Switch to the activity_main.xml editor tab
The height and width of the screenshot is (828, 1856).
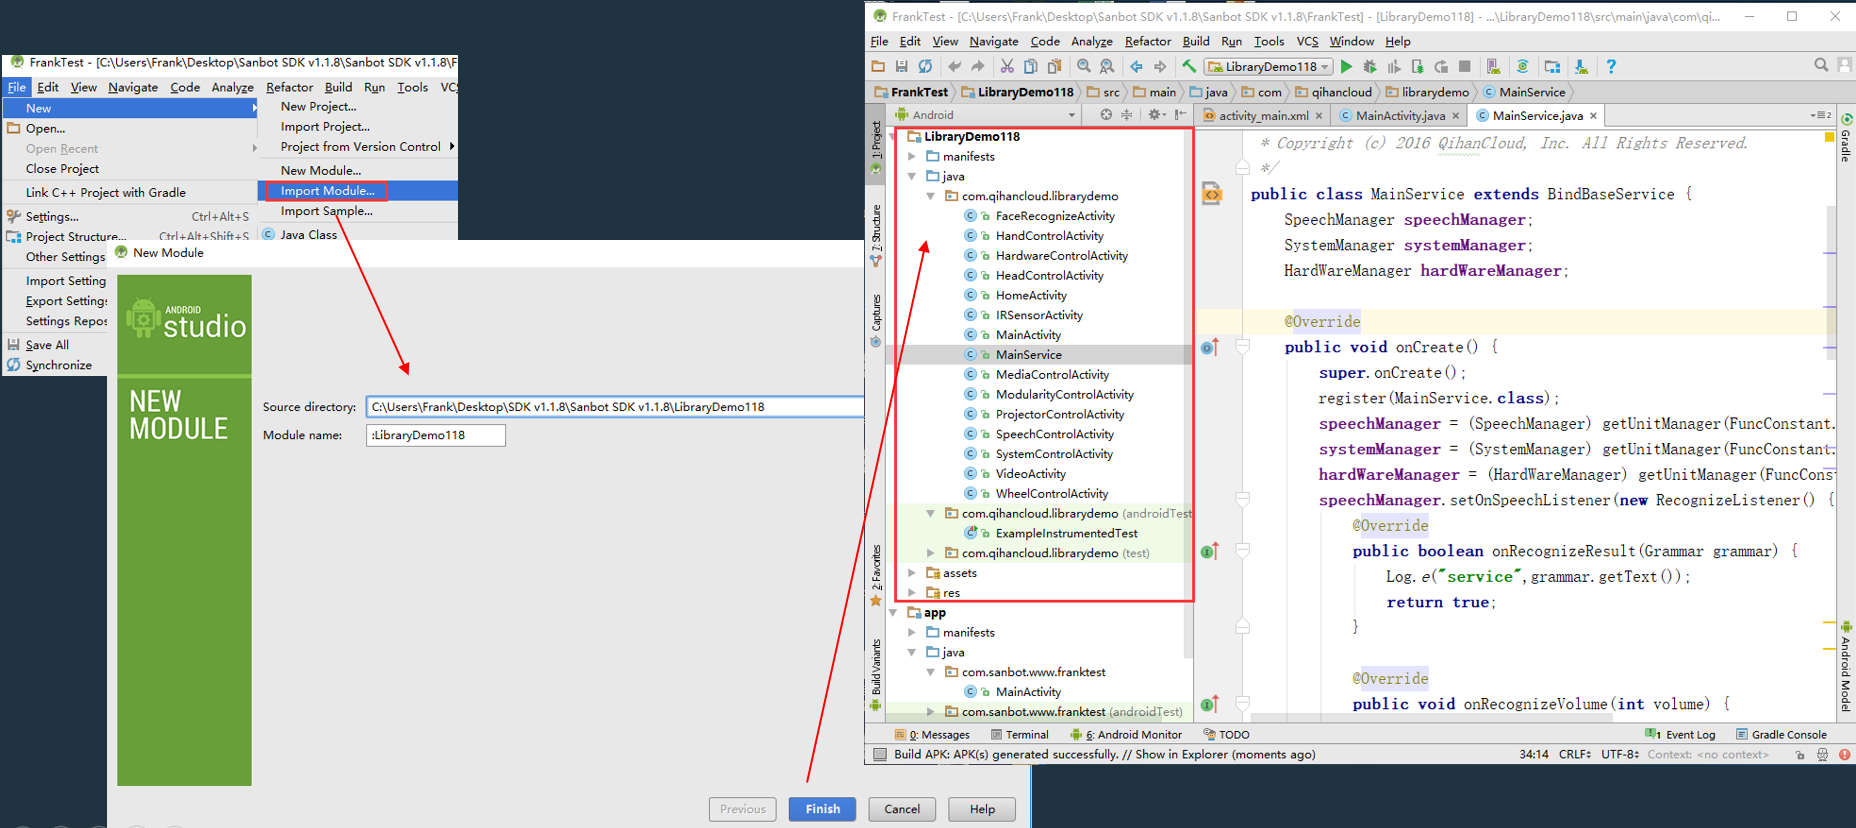[x=1263, y=116]
